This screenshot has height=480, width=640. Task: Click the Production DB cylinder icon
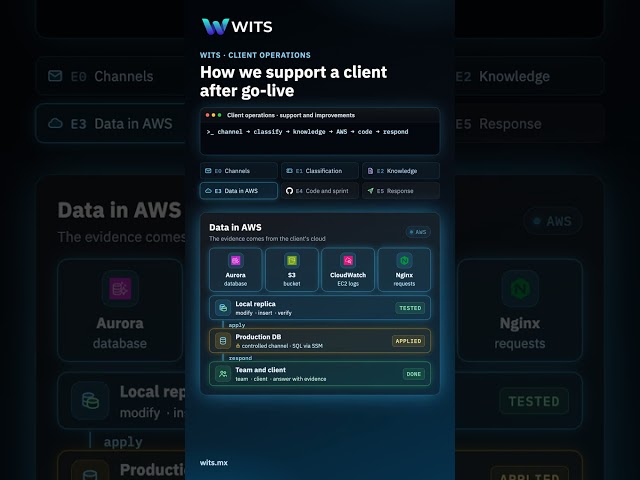[223, 341]
